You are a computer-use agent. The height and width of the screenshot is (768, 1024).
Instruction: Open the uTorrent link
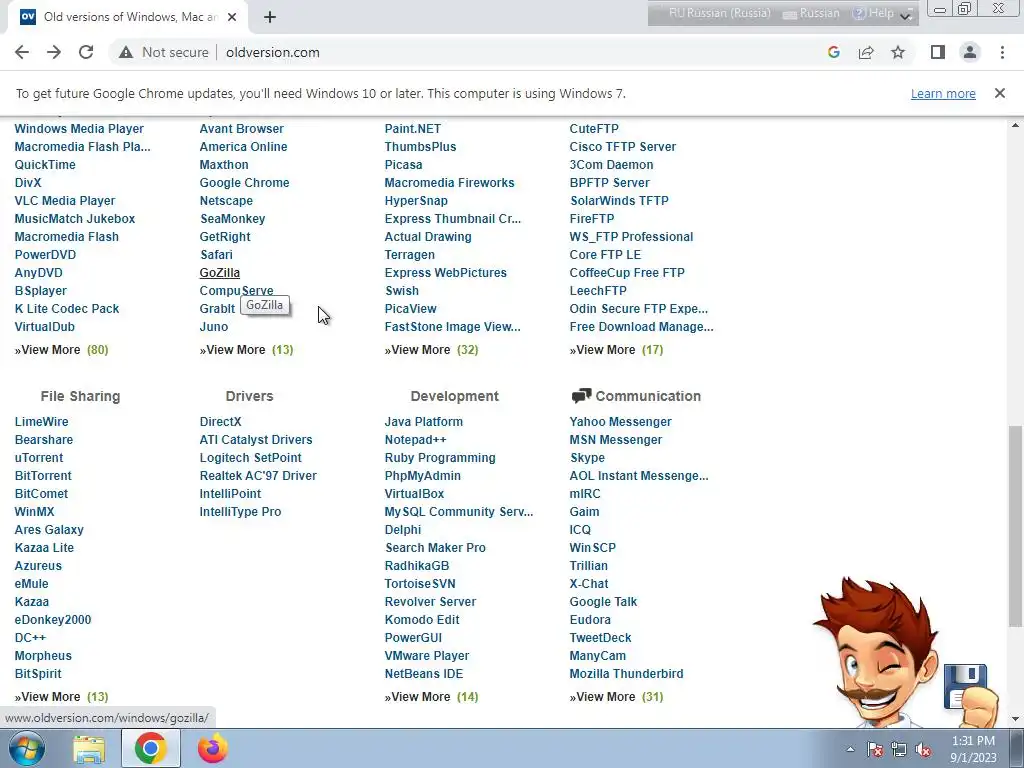pyautogui.click(x=39, y=458)
